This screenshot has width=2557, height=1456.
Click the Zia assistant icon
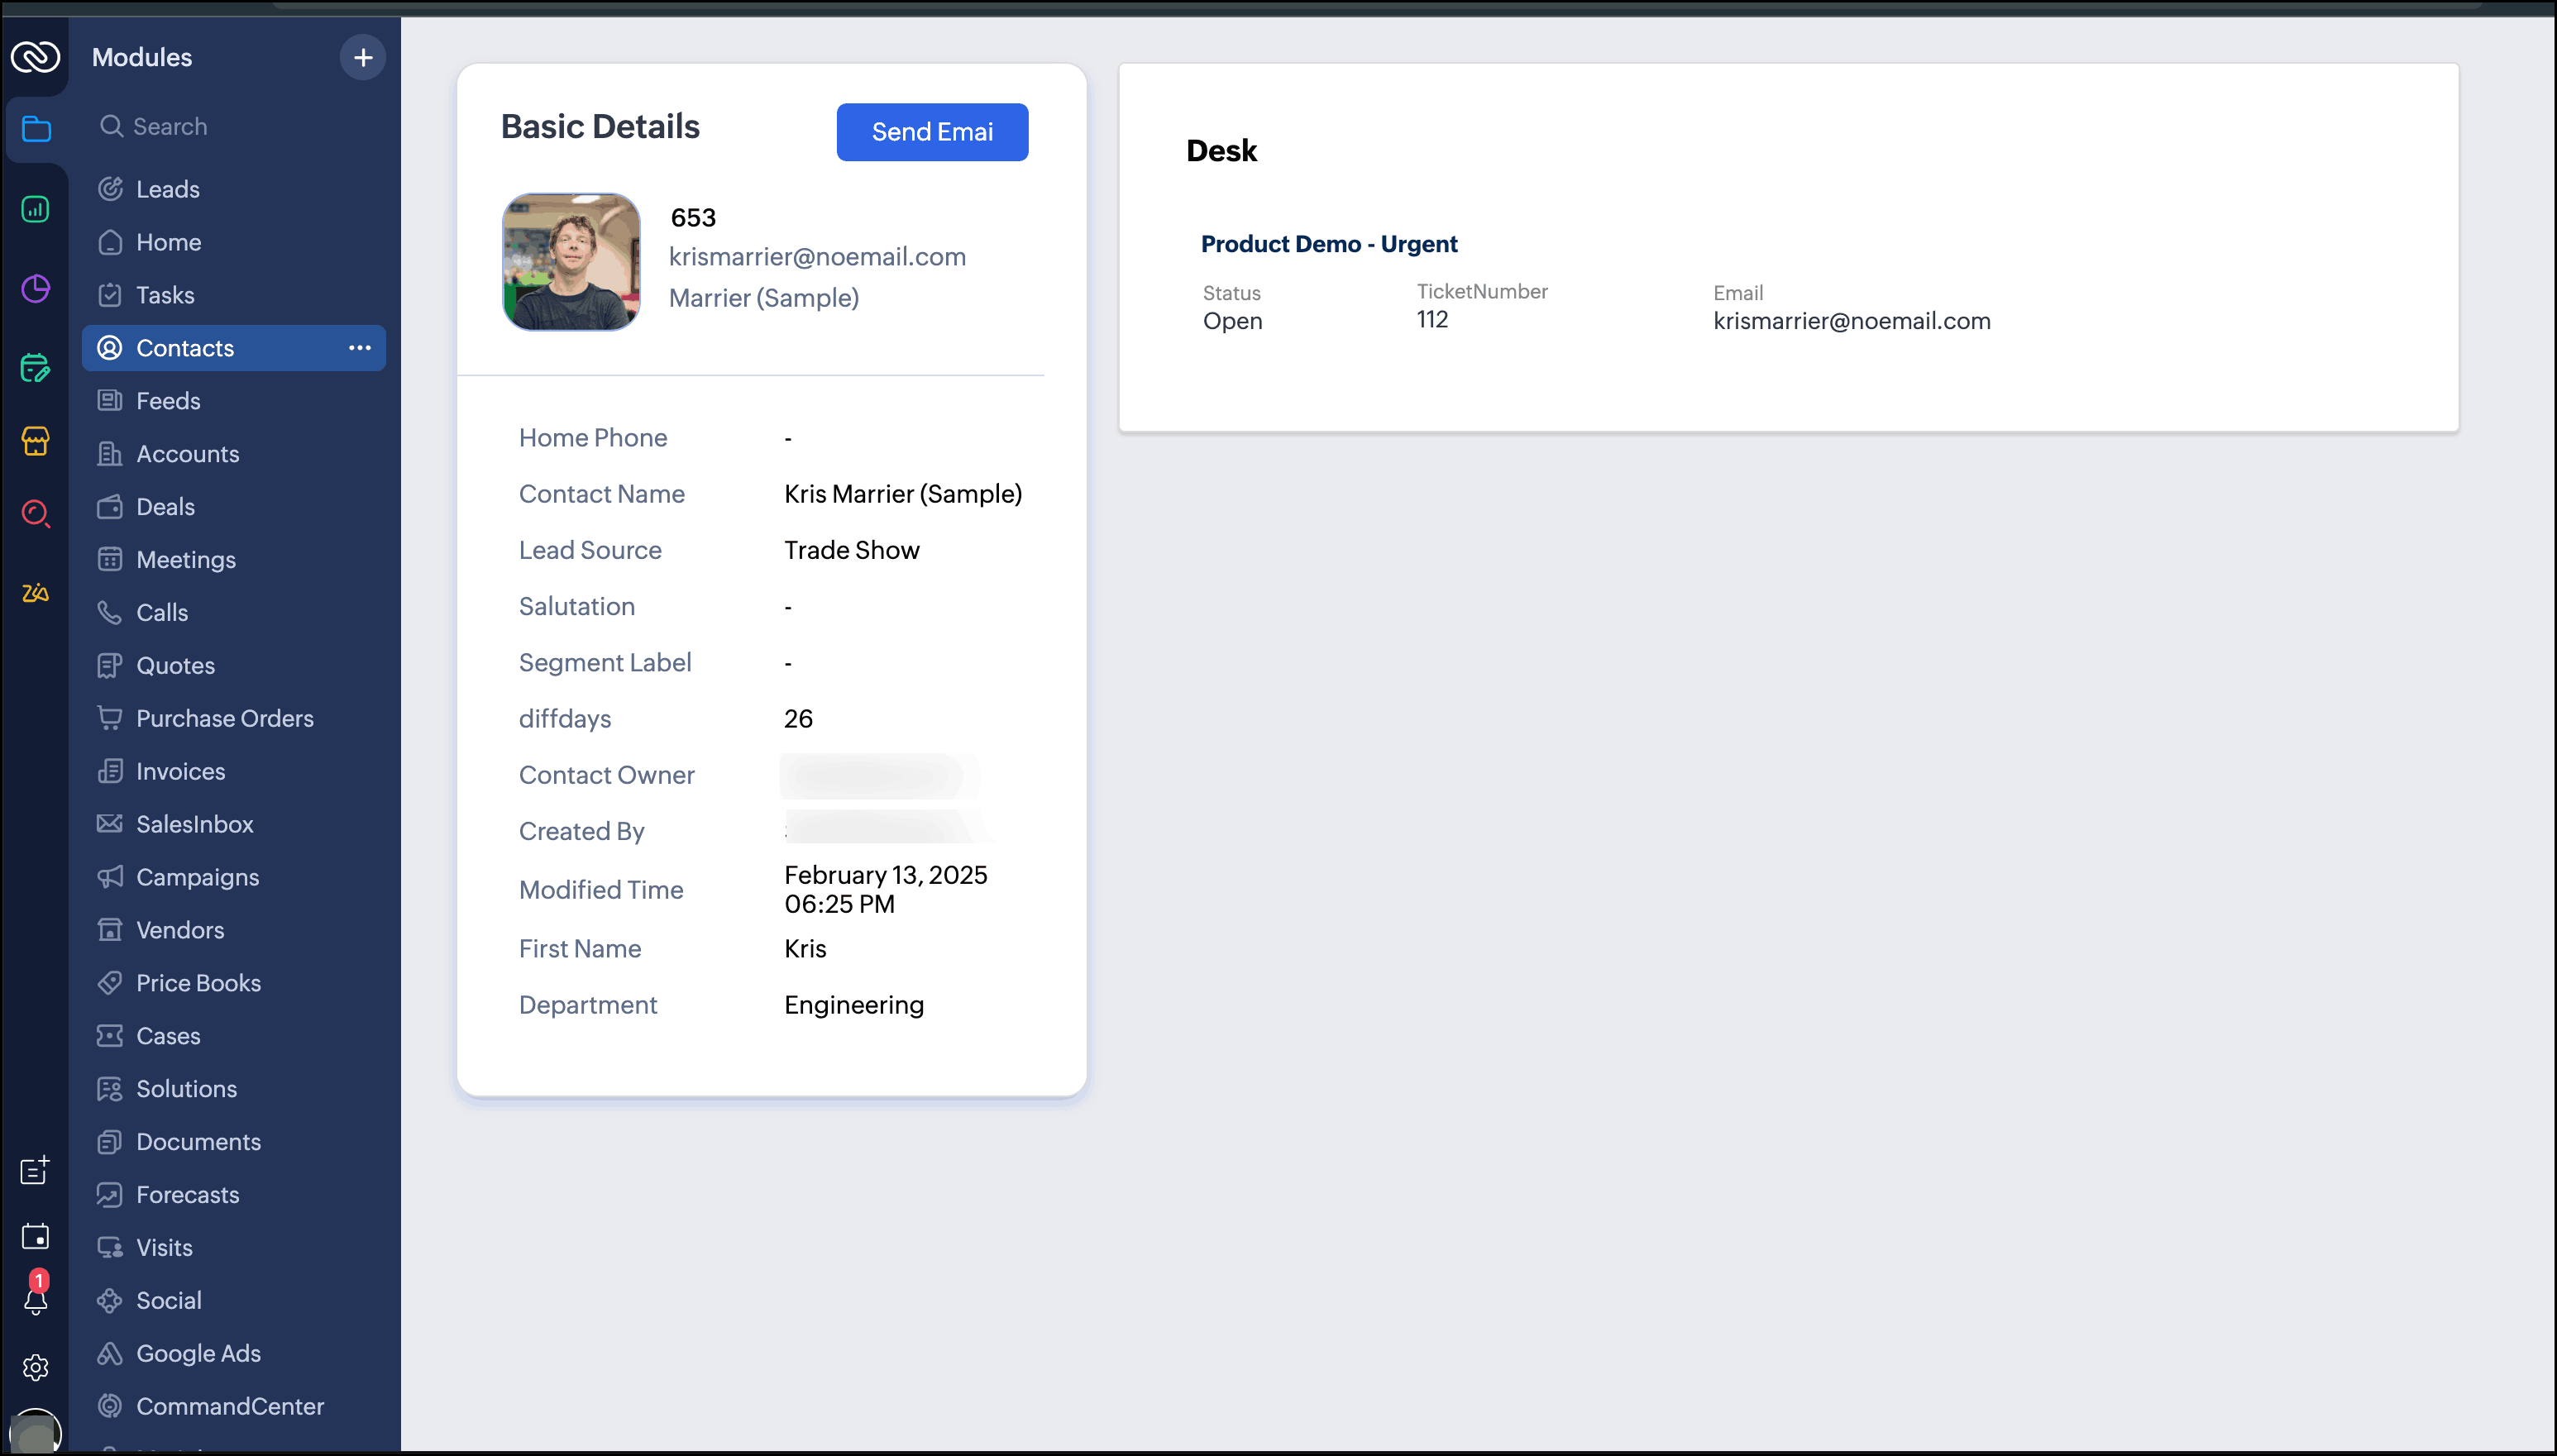click(x=36, y=593)
